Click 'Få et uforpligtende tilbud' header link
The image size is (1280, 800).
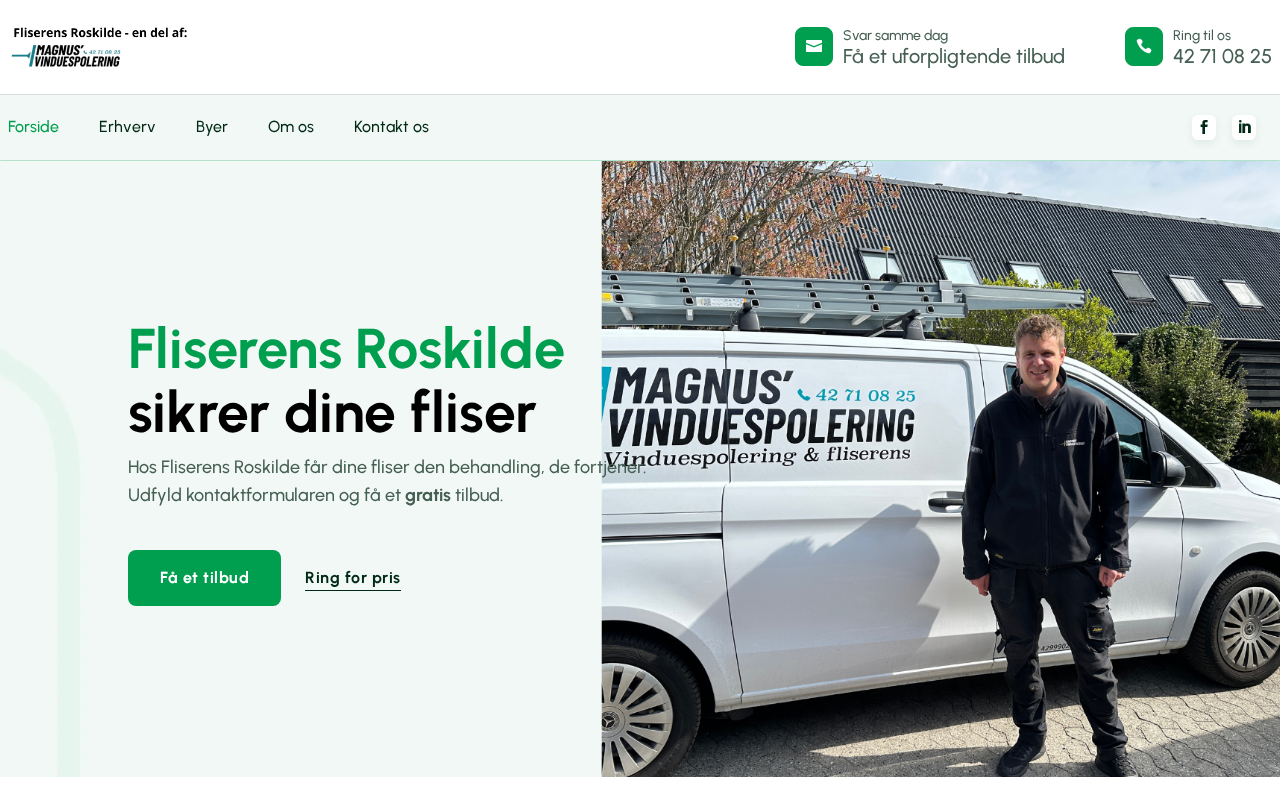(x=954, y=56)
